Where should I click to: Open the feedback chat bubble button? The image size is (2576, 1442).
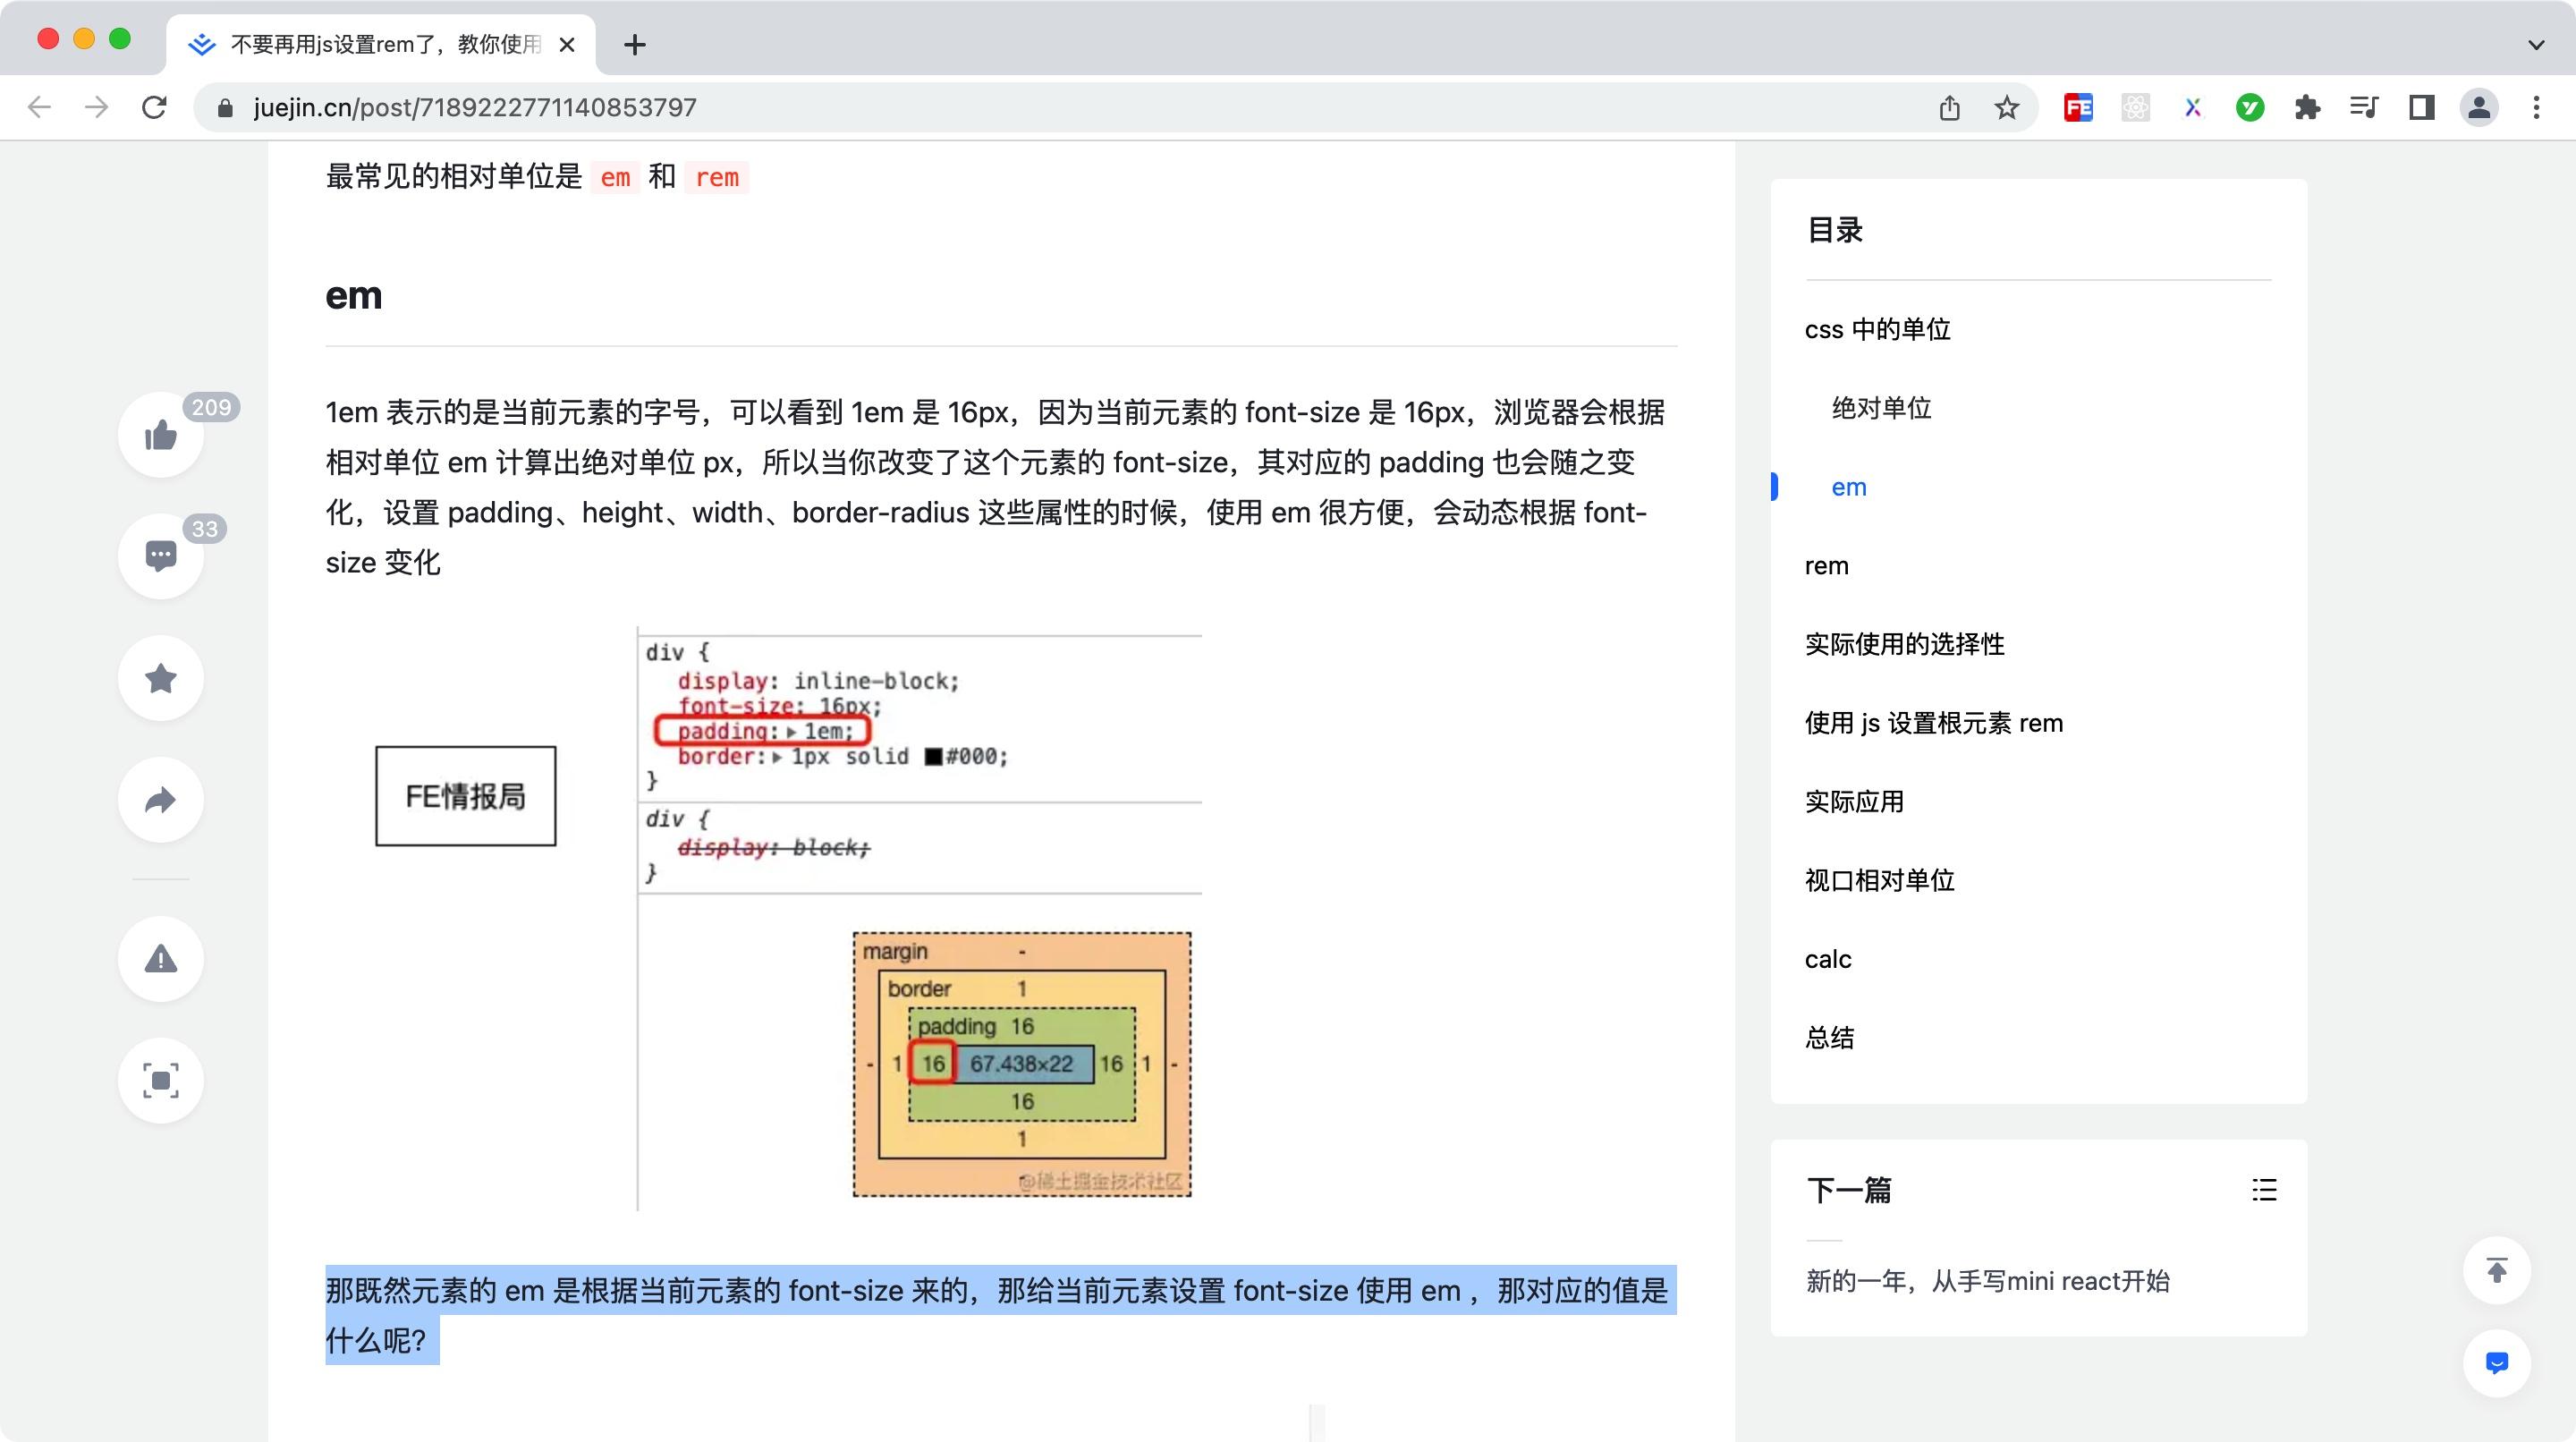pyautogui.click(x=2496, y=1363)
